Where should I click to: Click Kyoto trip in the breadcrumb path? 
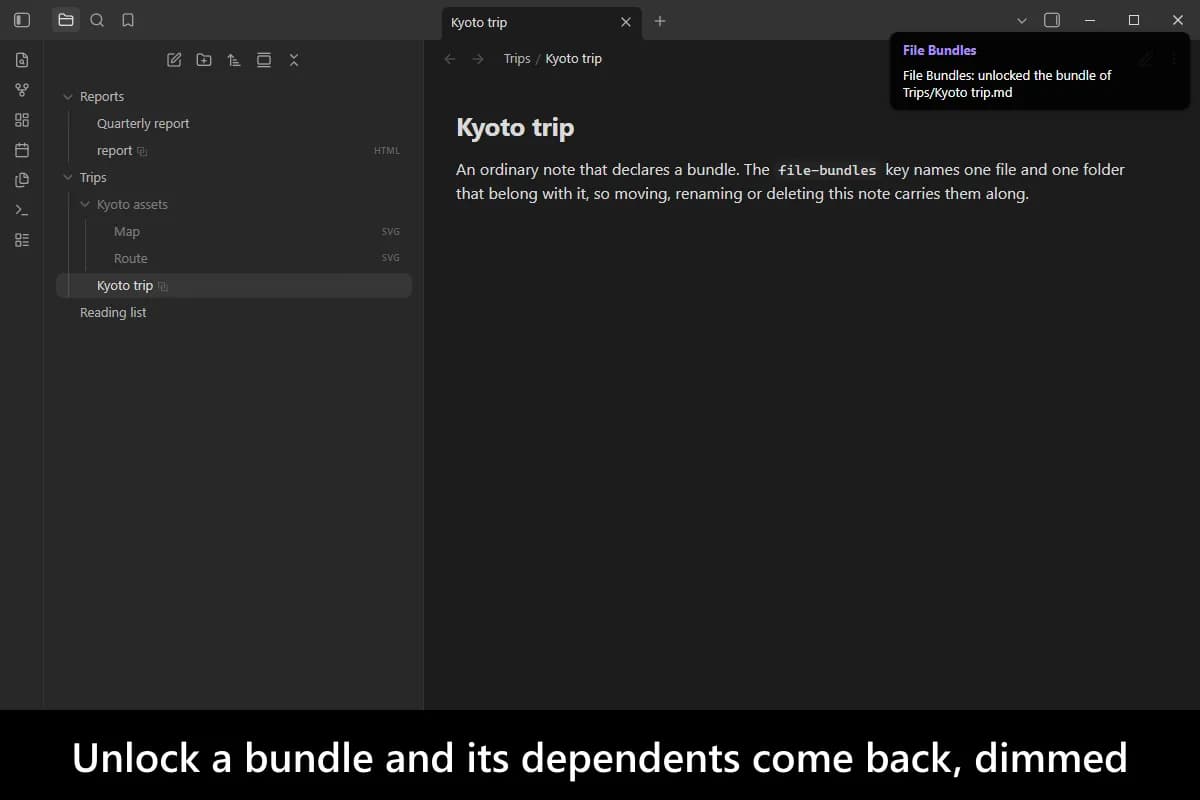tap(574, 59)
